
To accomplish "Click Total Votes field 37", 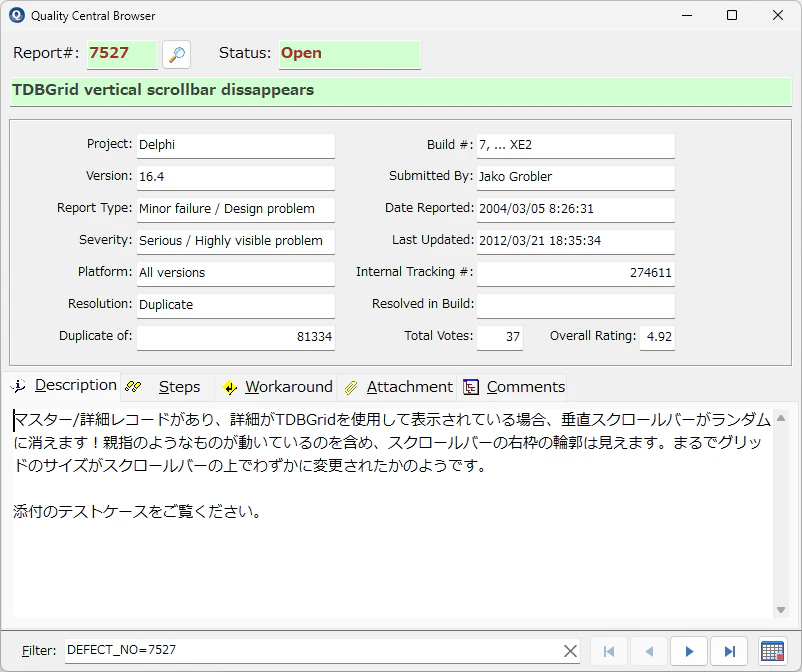I will (x=500, y=337).
